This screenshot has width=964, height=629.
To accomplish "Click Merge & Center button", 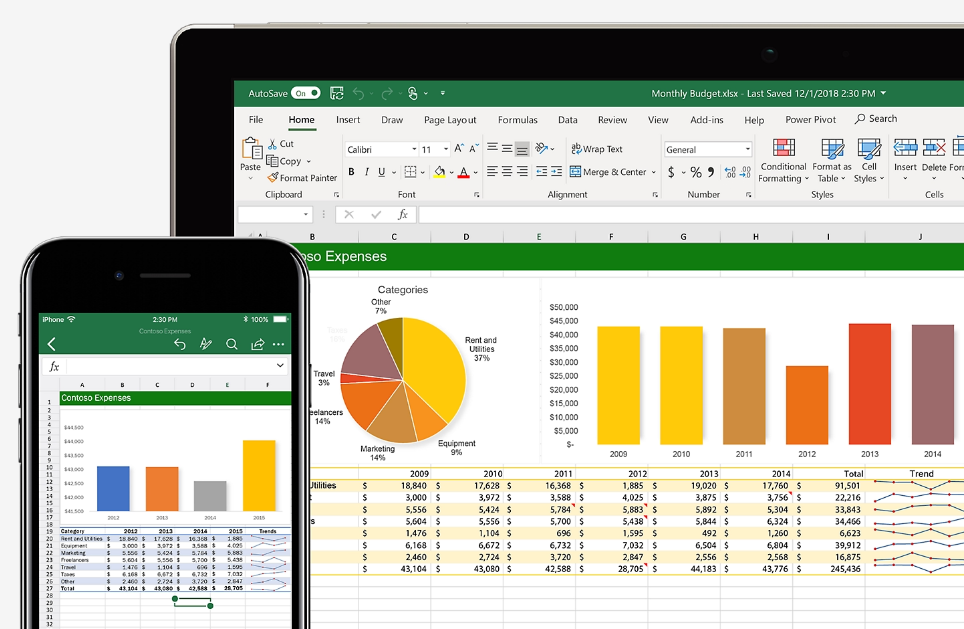I will click(608, 172).
